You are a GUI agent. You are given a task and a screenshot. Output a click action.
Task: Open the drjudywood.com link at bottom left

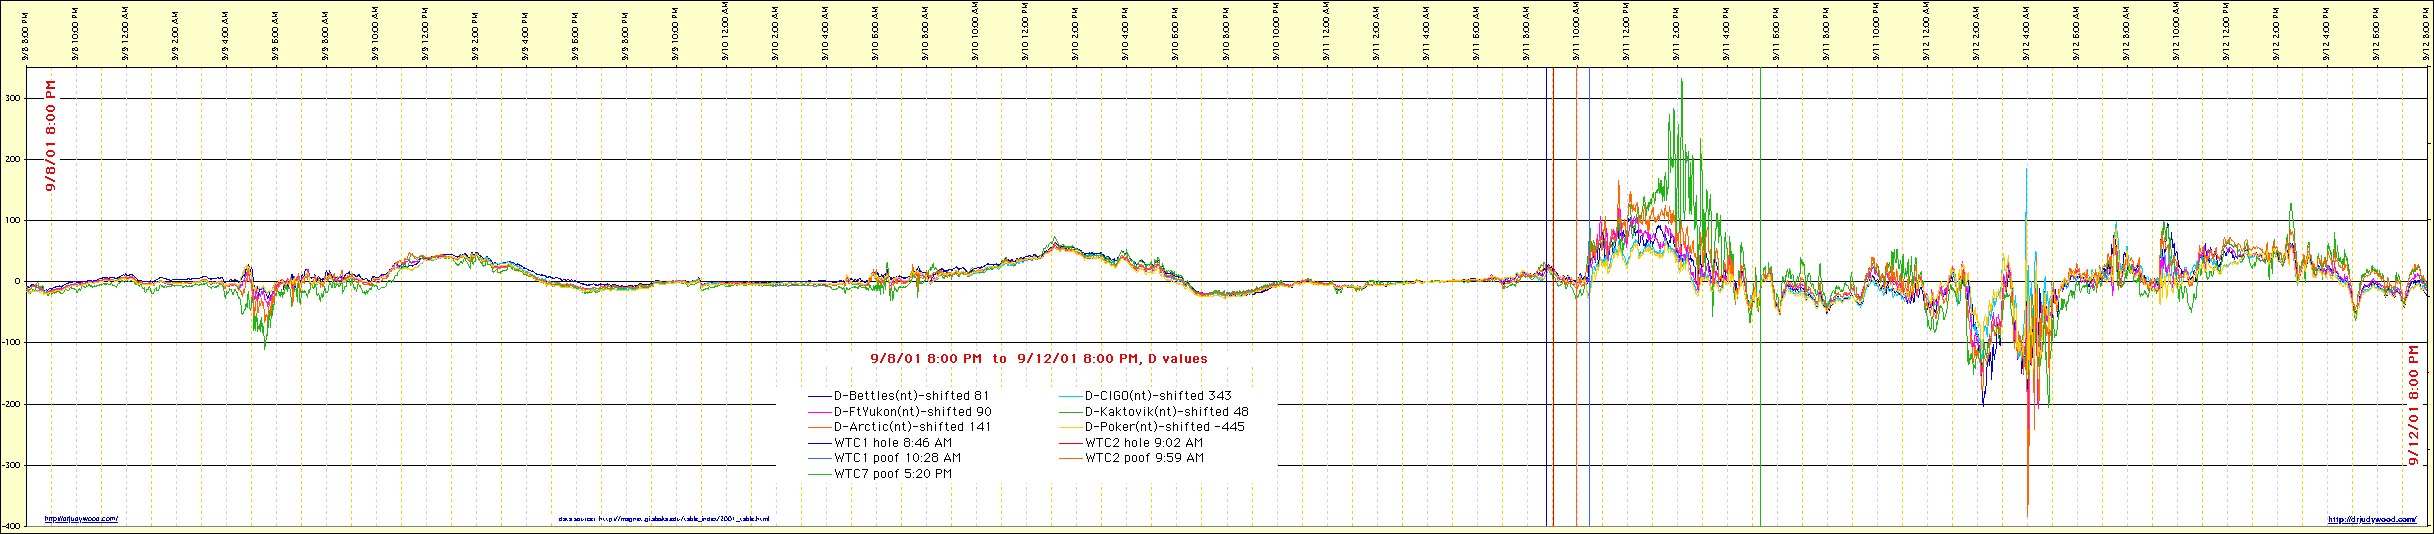click(x=81, y=519)
